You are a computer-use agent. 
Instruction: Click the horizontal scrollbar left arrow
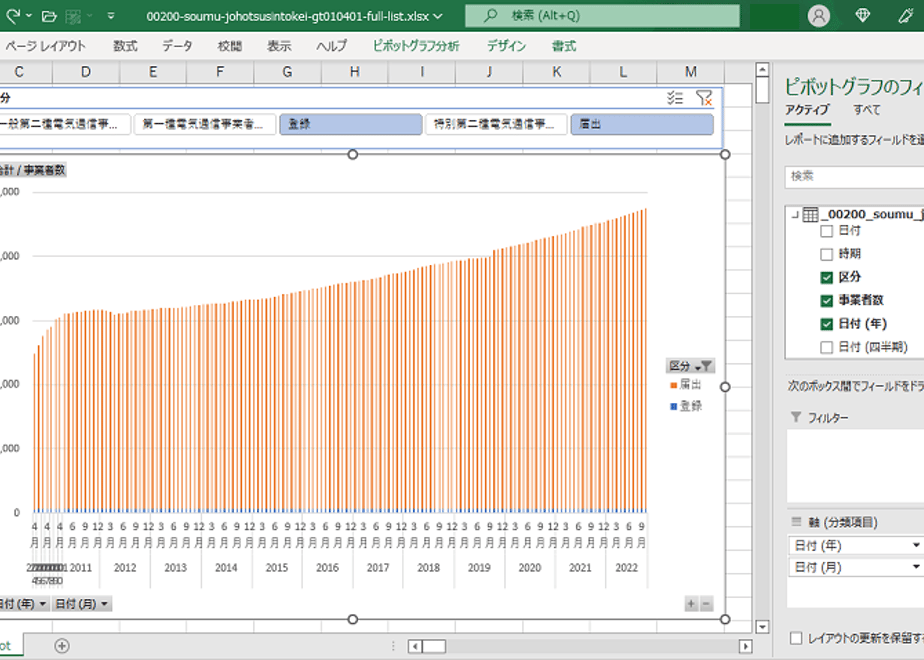[415, 646]
